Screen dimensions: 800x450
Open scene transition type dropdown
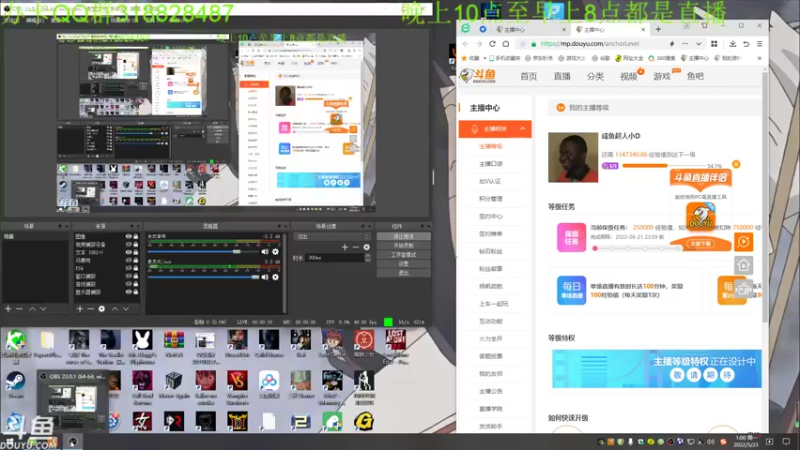(332, 237)
